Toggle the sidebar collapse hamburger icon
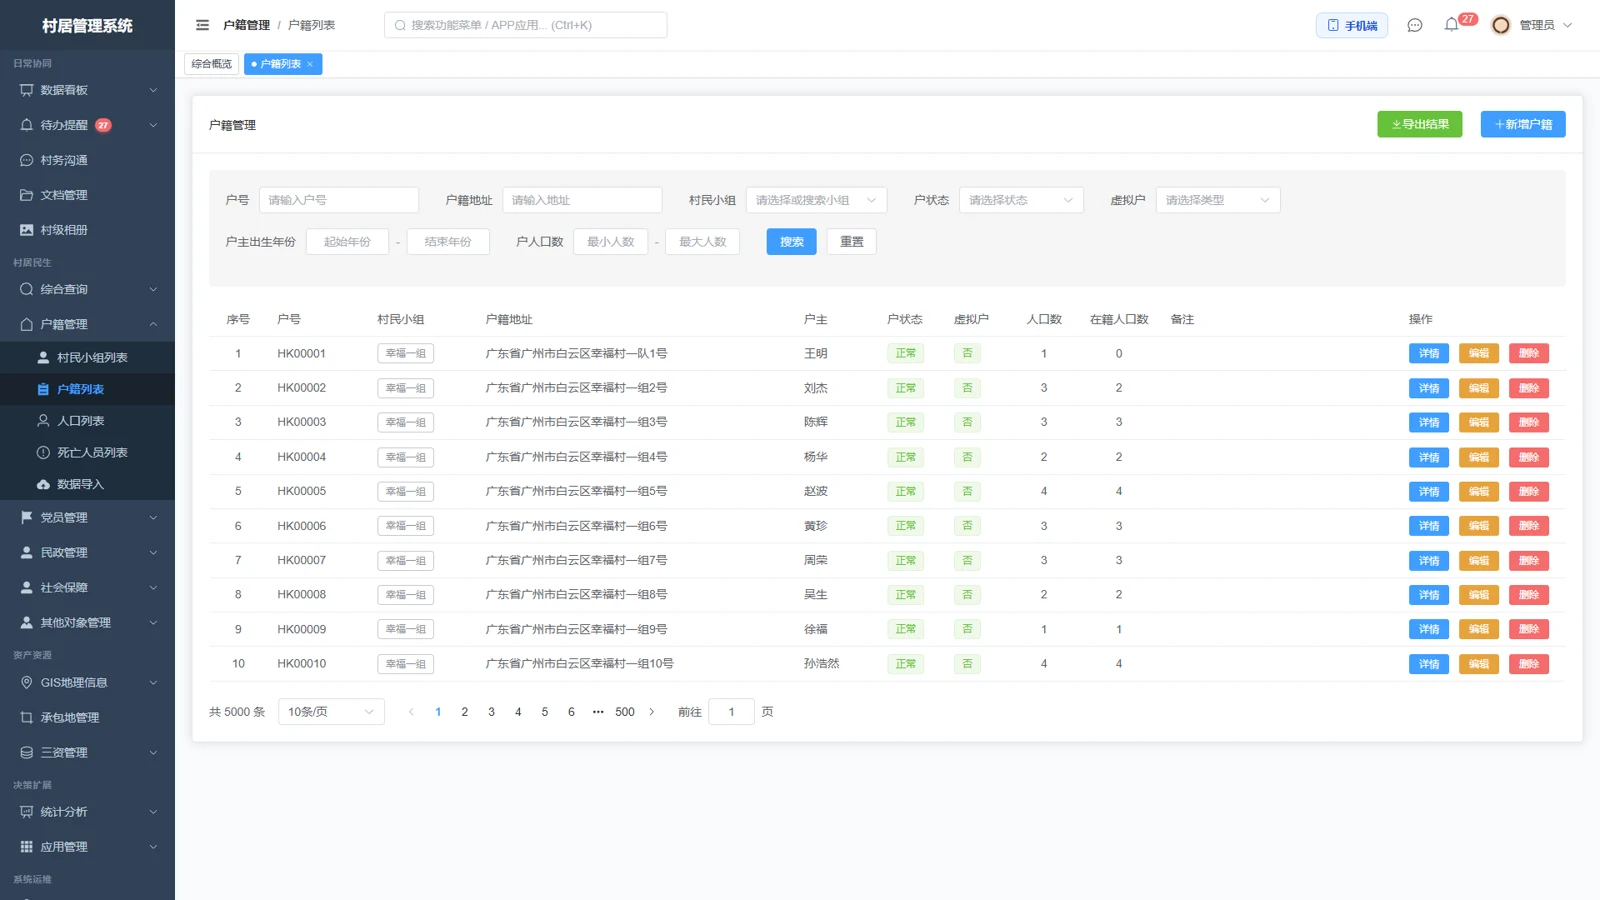This screenshot has height=900, width=1600. [202, 25]
